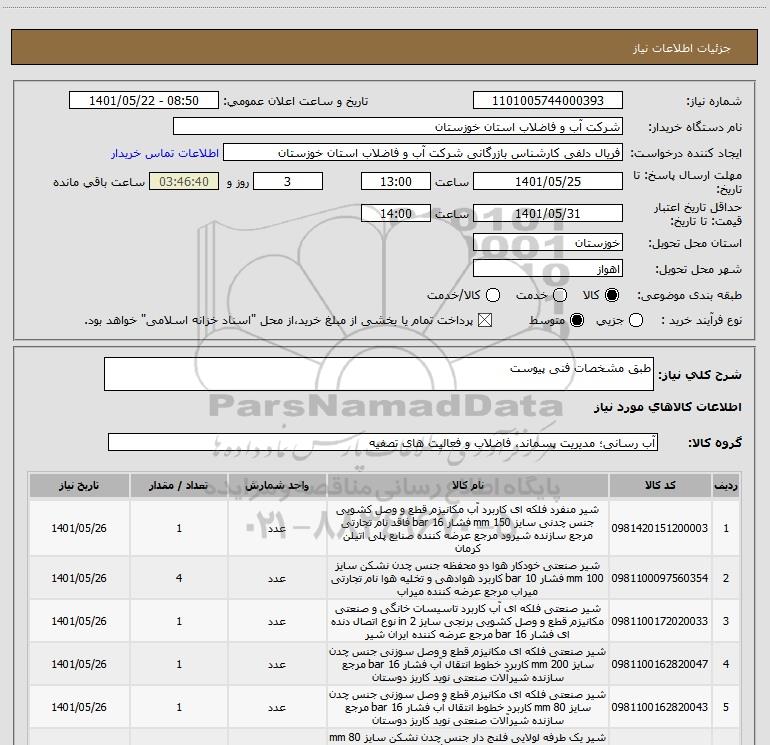Viewport: 770px width, 745px height.
Task: Click the نام کالا column header
Action: click(468, 486)
